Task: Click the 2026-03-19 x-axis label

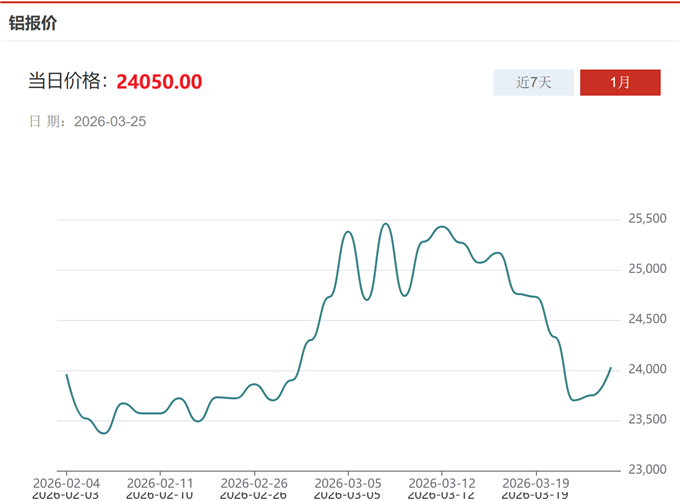Action: [x=536, y=481]
